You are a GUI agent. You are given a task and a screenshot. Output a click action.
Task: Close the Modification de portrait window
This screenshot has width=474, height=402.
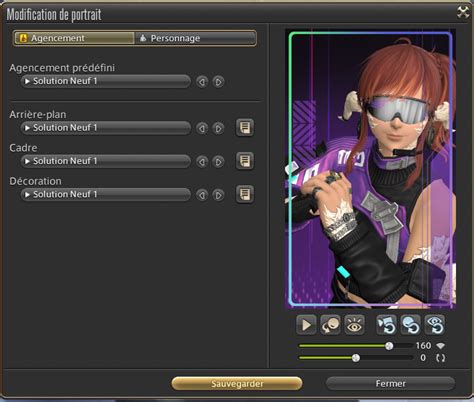tap(463, 13)
